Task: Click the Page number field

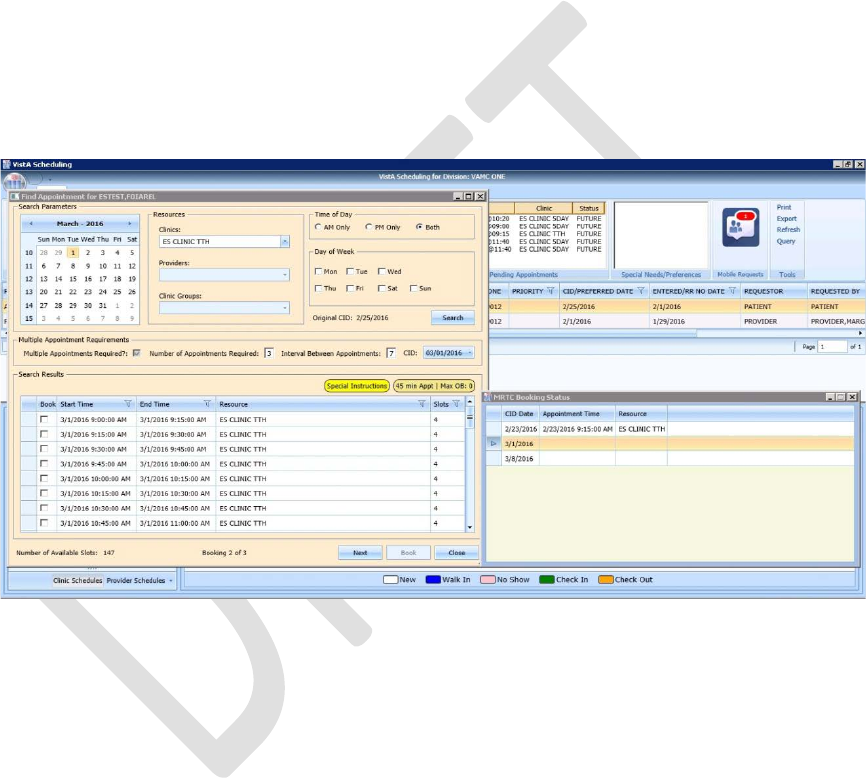Action: point(832,347)
